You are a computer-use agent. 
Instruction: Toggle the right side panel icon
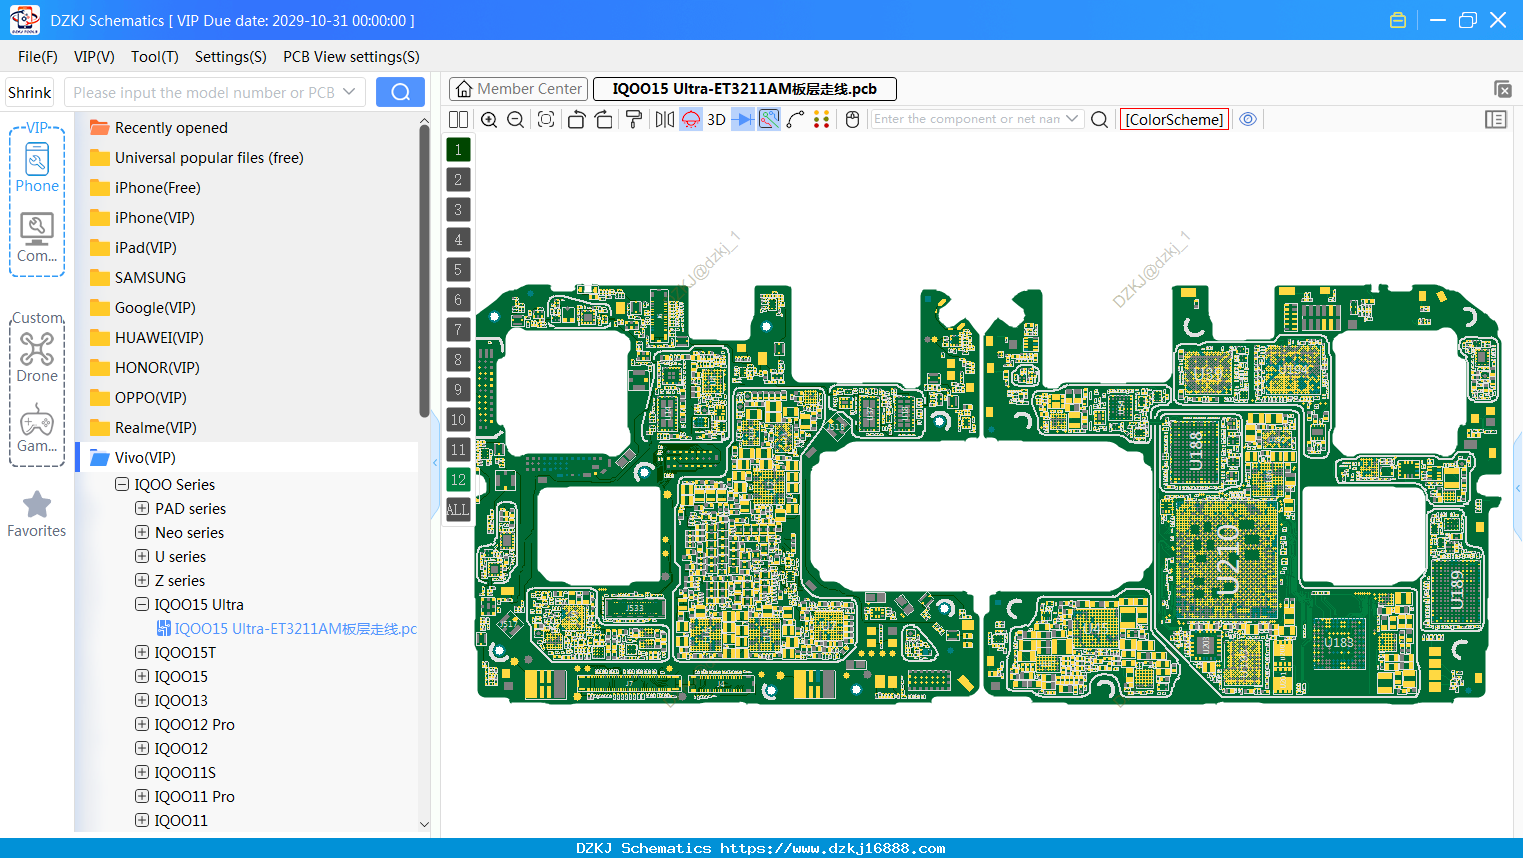(x=1496, y=119)
